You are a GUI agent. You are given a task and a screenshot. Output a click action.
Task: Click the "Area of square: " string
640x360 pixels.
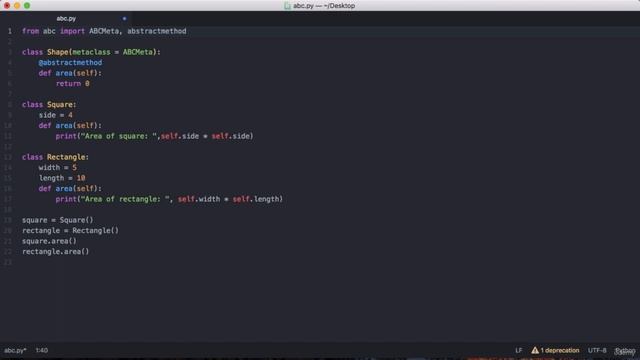[x=119, y=136]
